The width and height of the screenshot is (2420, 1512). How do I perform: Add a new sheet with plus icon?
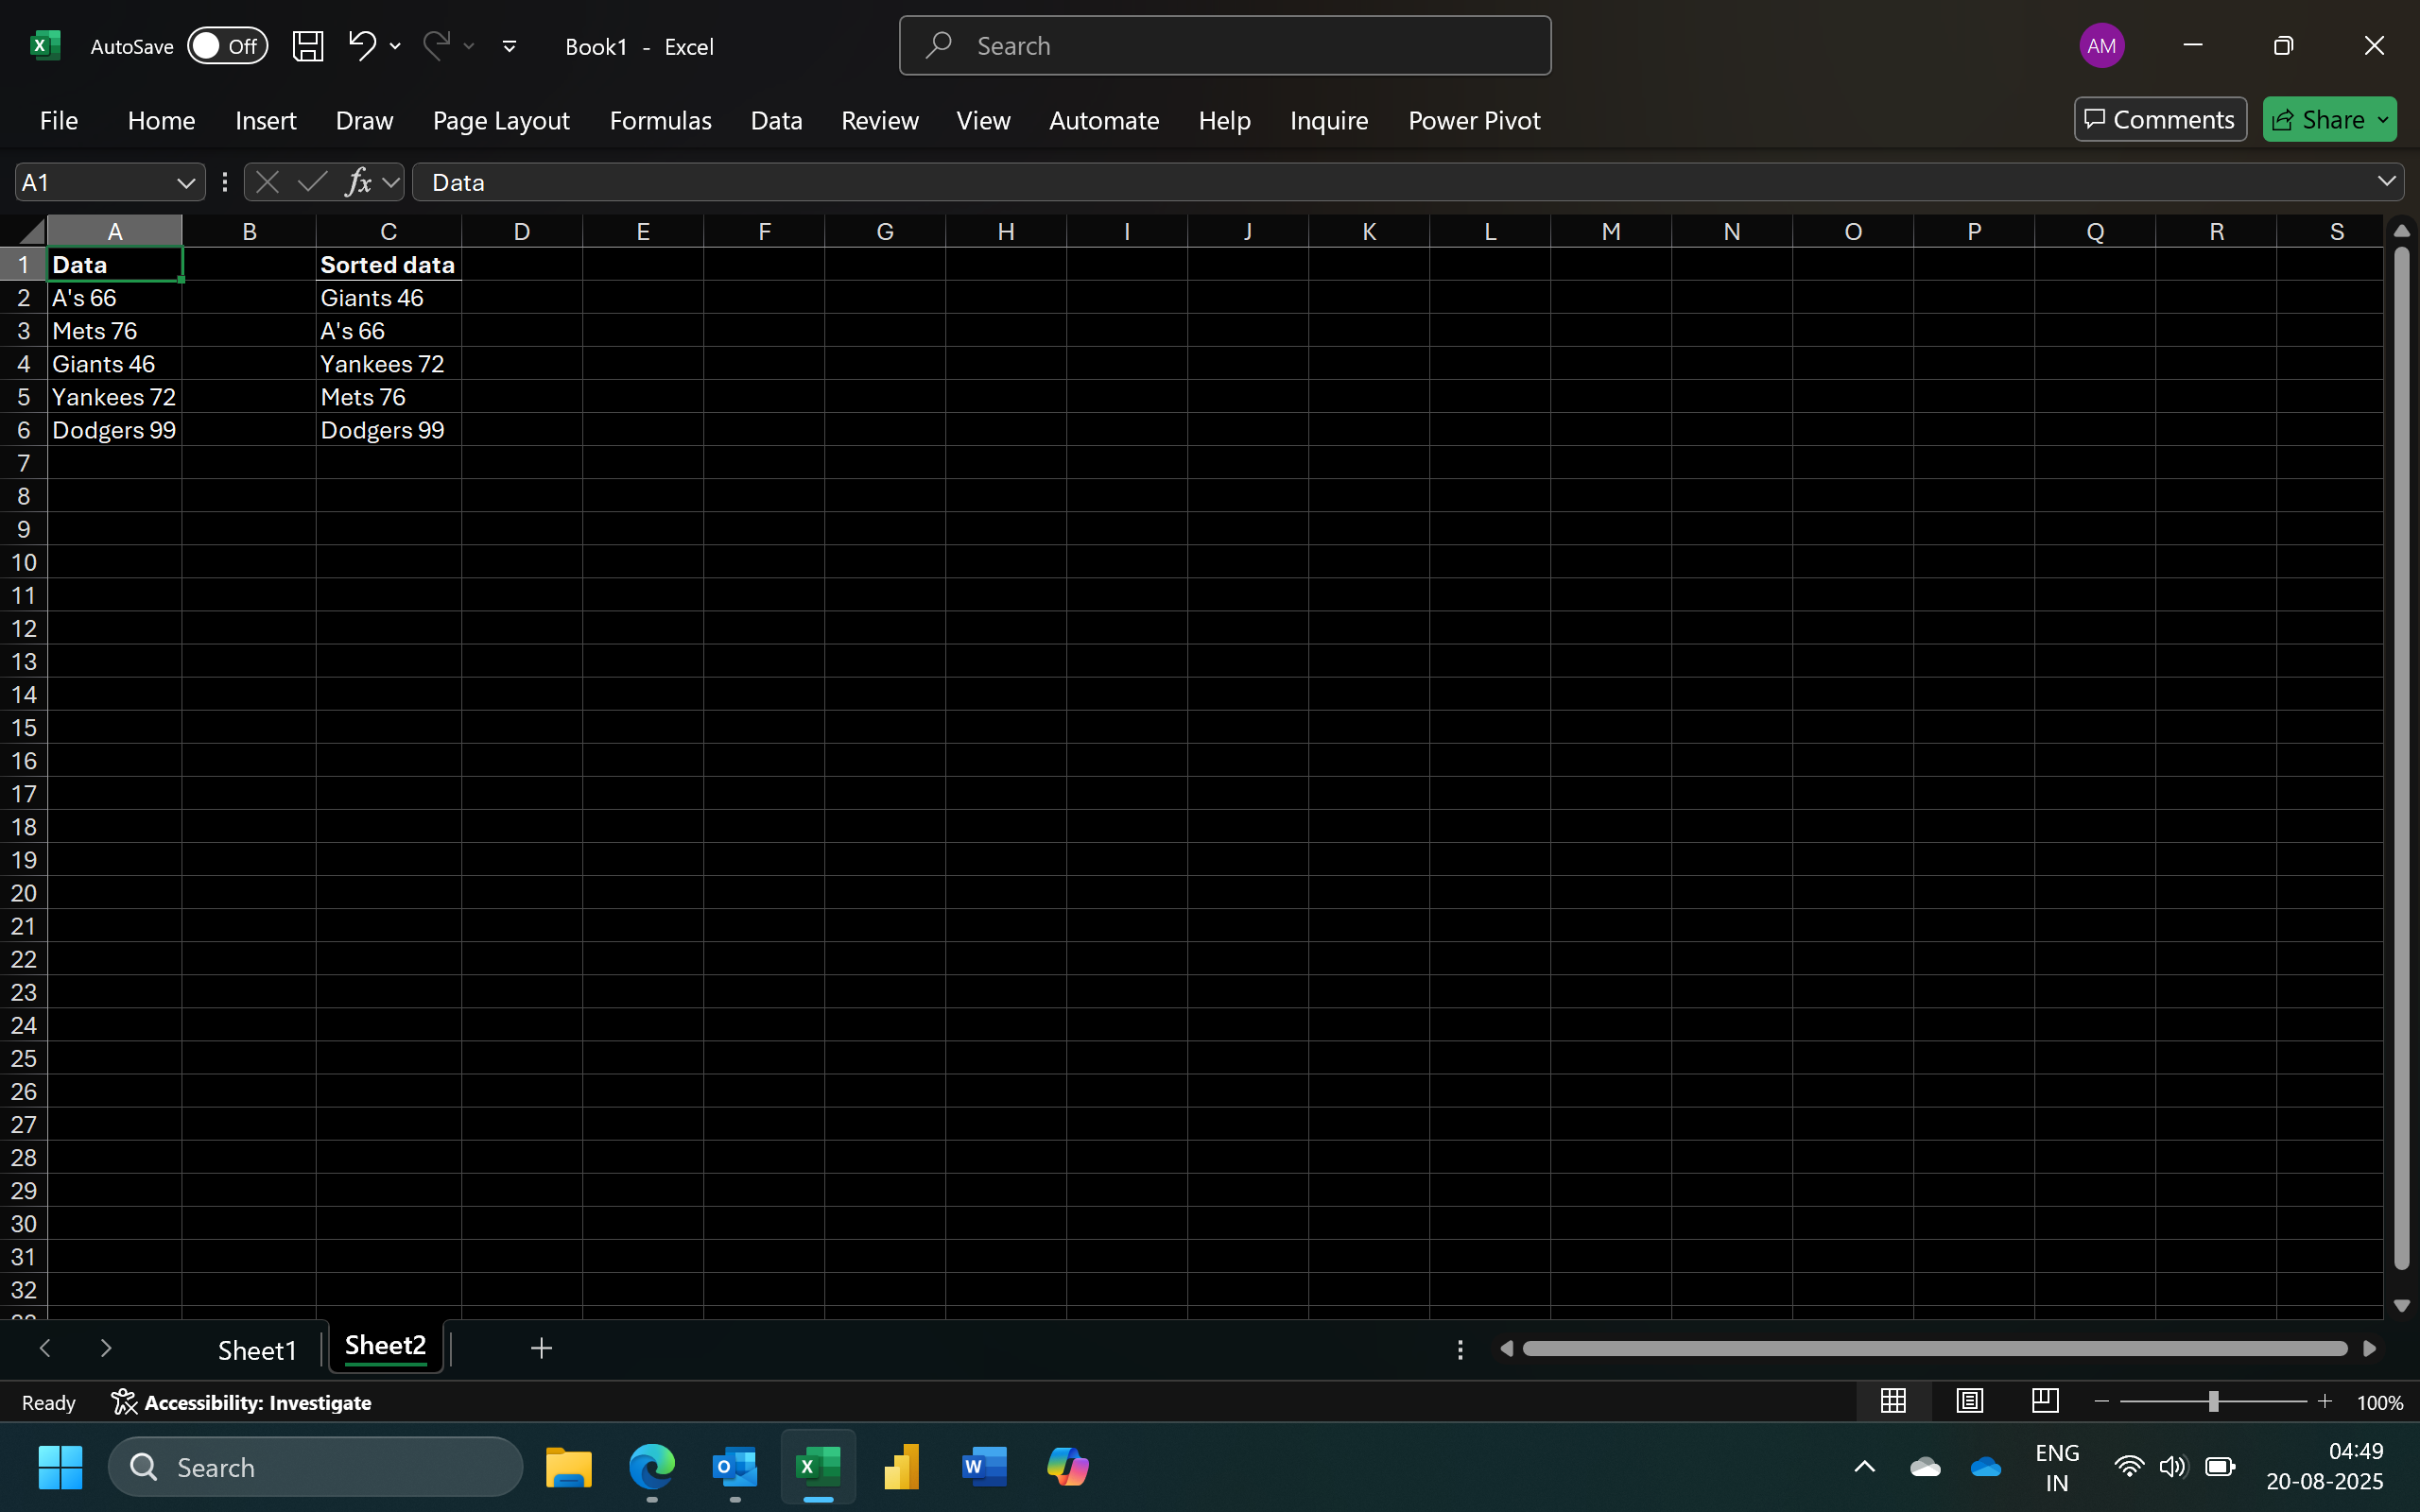541,1348
